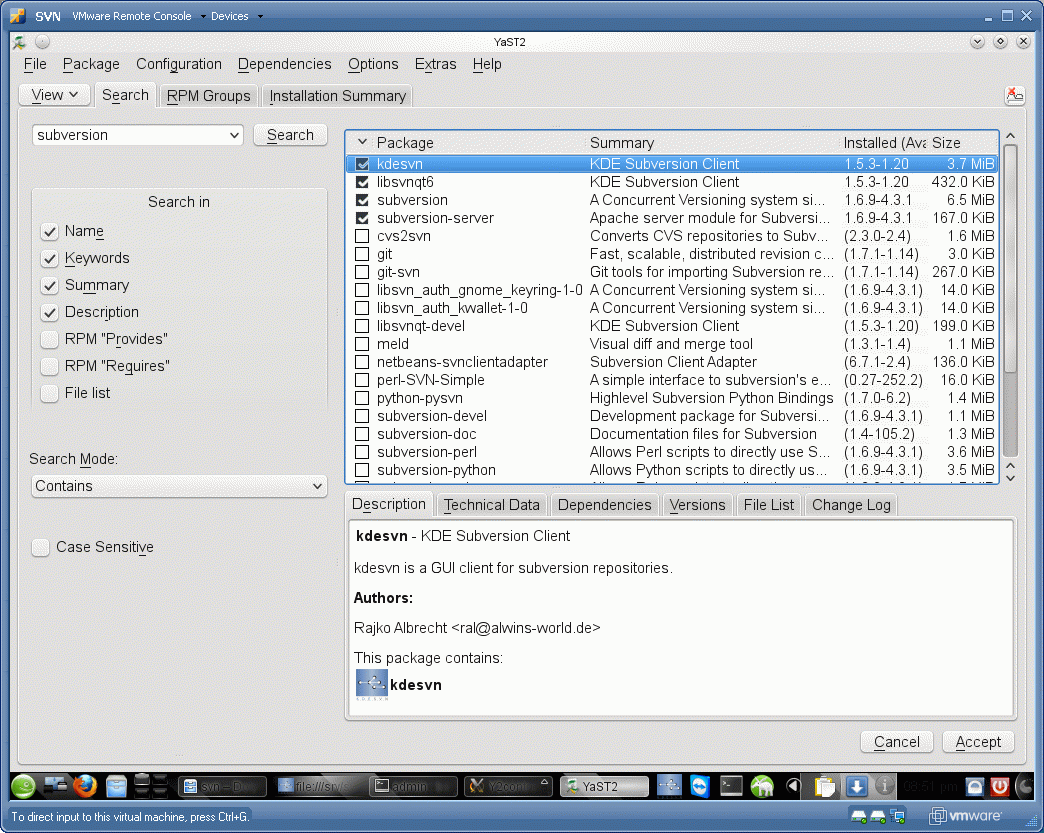Open the Change Log tab
Viewport: 1044px width, 833px height.
click(851, 505)
